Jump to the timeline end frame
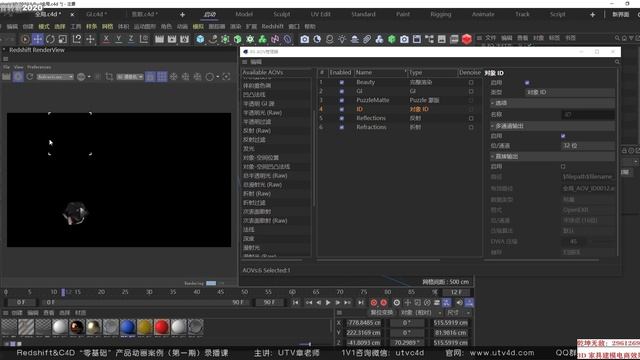Viewport: 640px width, 360px height. coord(360,302)
